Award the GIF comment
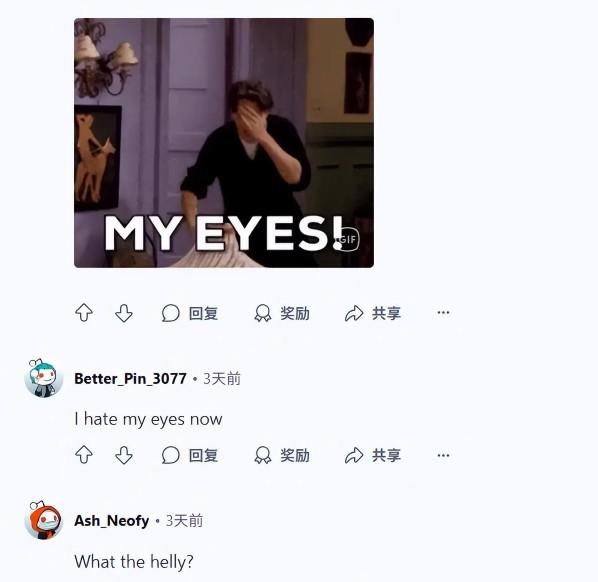Screen dimensions: 598x582 click(282, 313)
